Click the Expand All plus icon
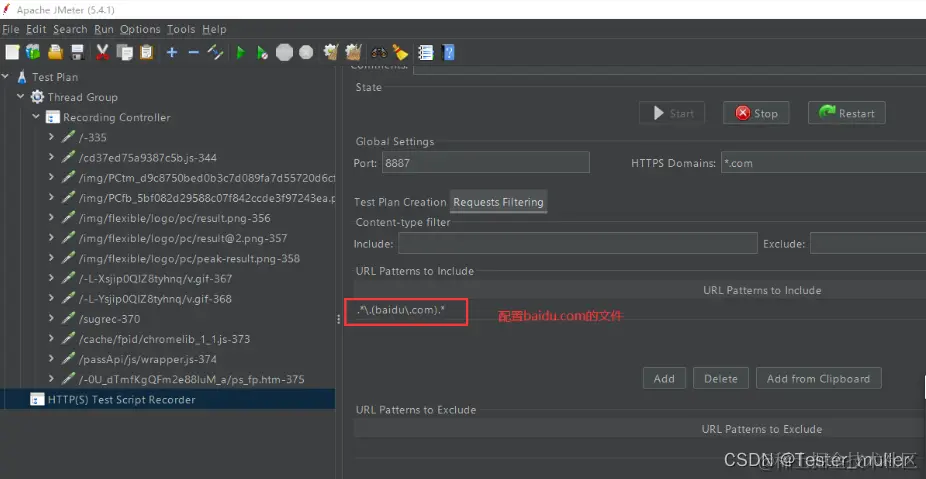This screenshot has width=926, height=479. pyautogui.click(x=172, y=53)
